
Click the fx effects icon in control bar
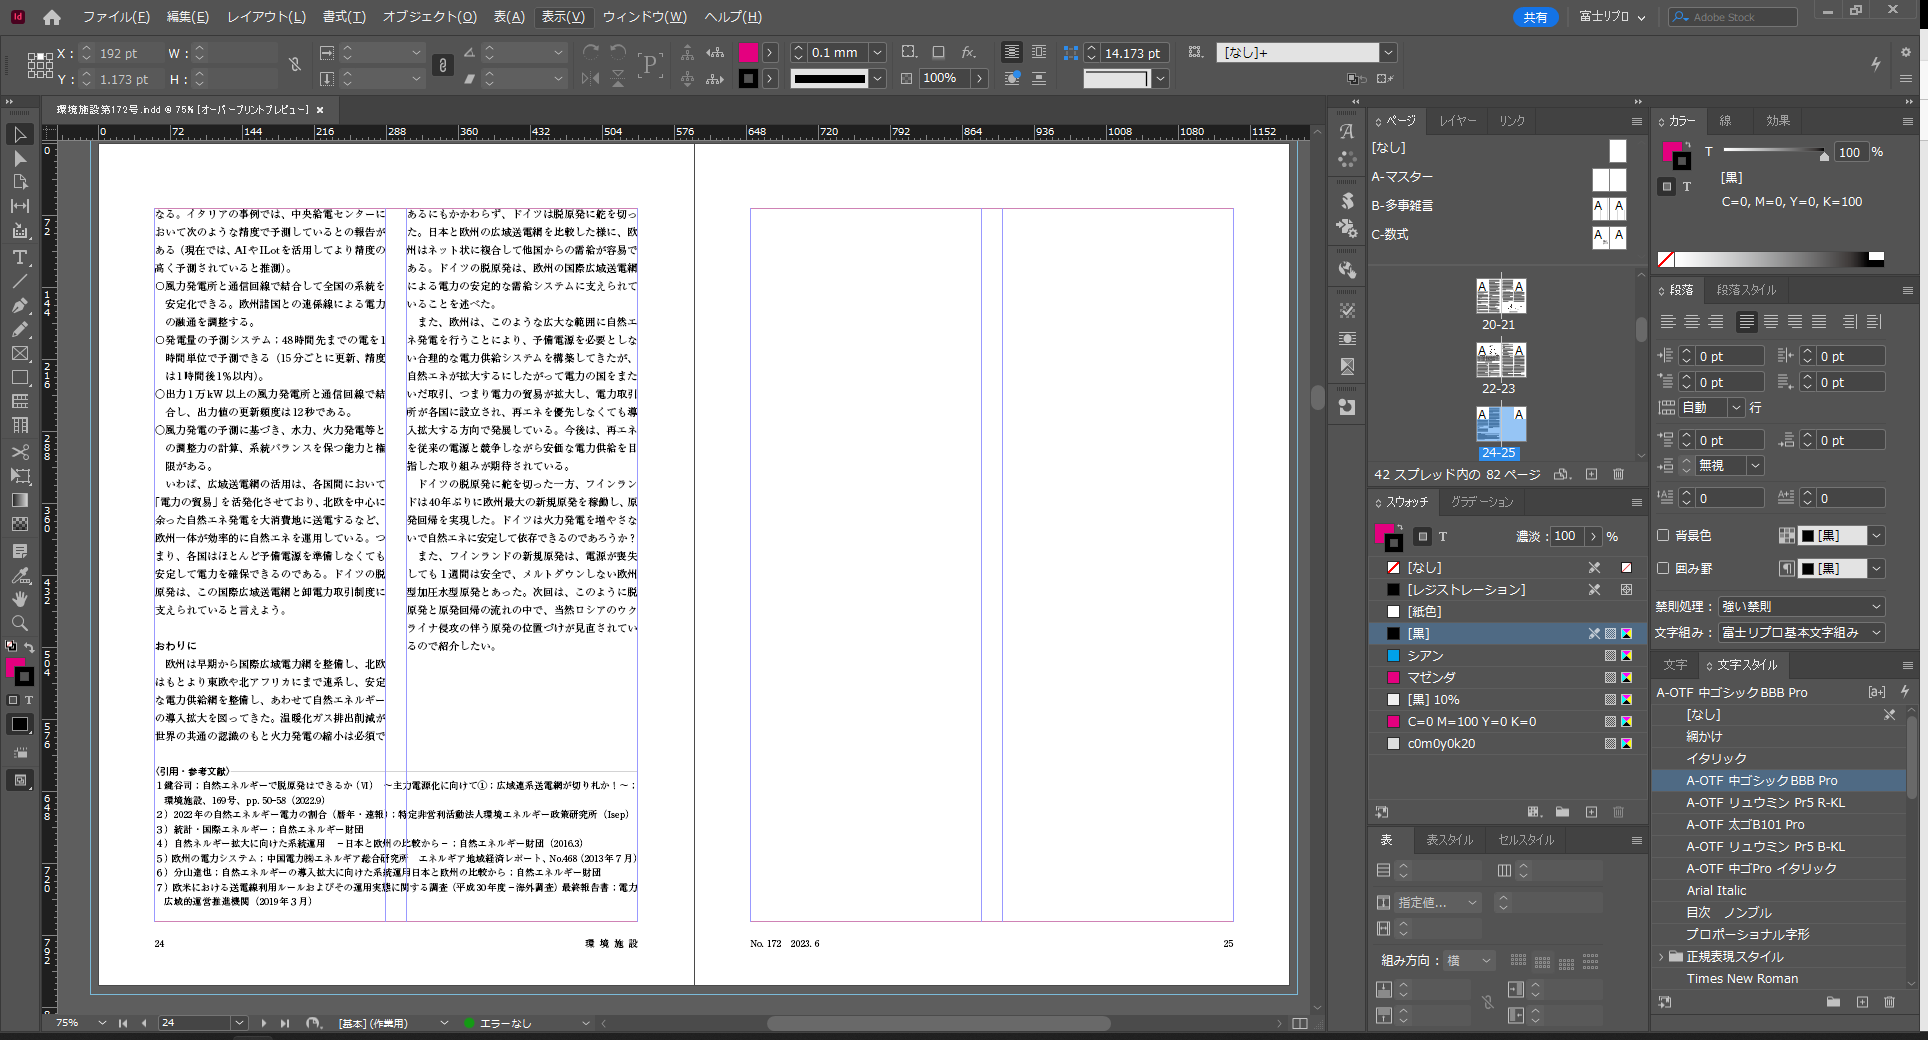[968, 52]
